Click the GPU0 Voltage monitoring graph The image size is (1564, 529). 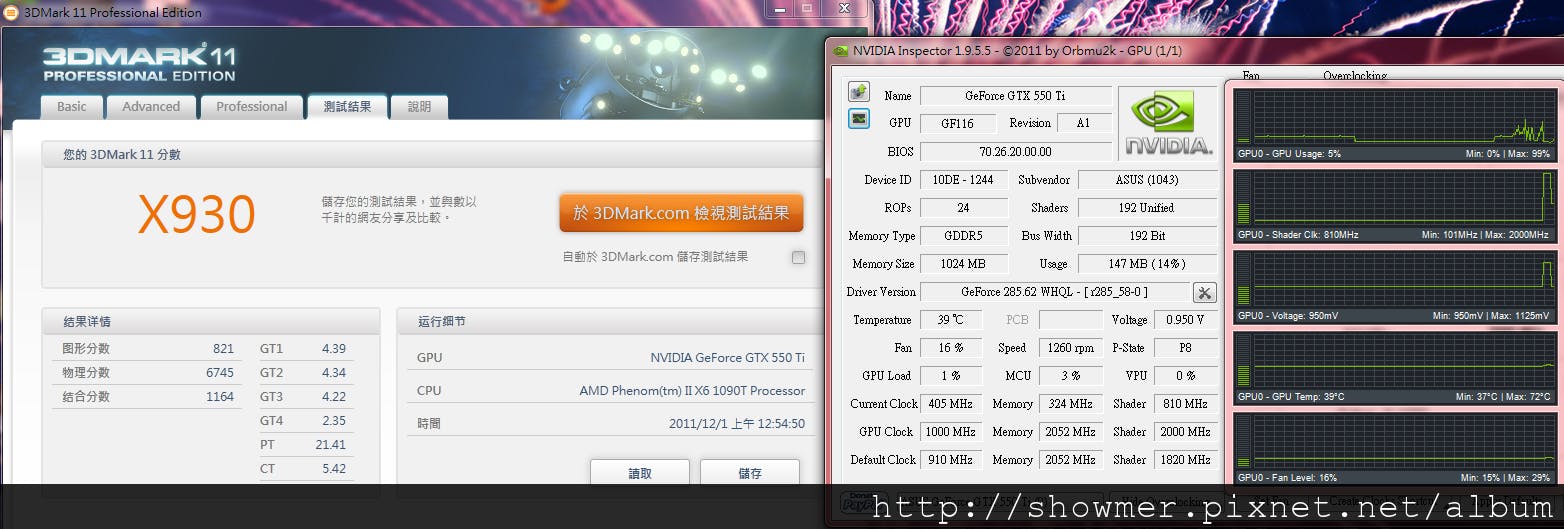pyautogui.click(x=1393, y=287)
